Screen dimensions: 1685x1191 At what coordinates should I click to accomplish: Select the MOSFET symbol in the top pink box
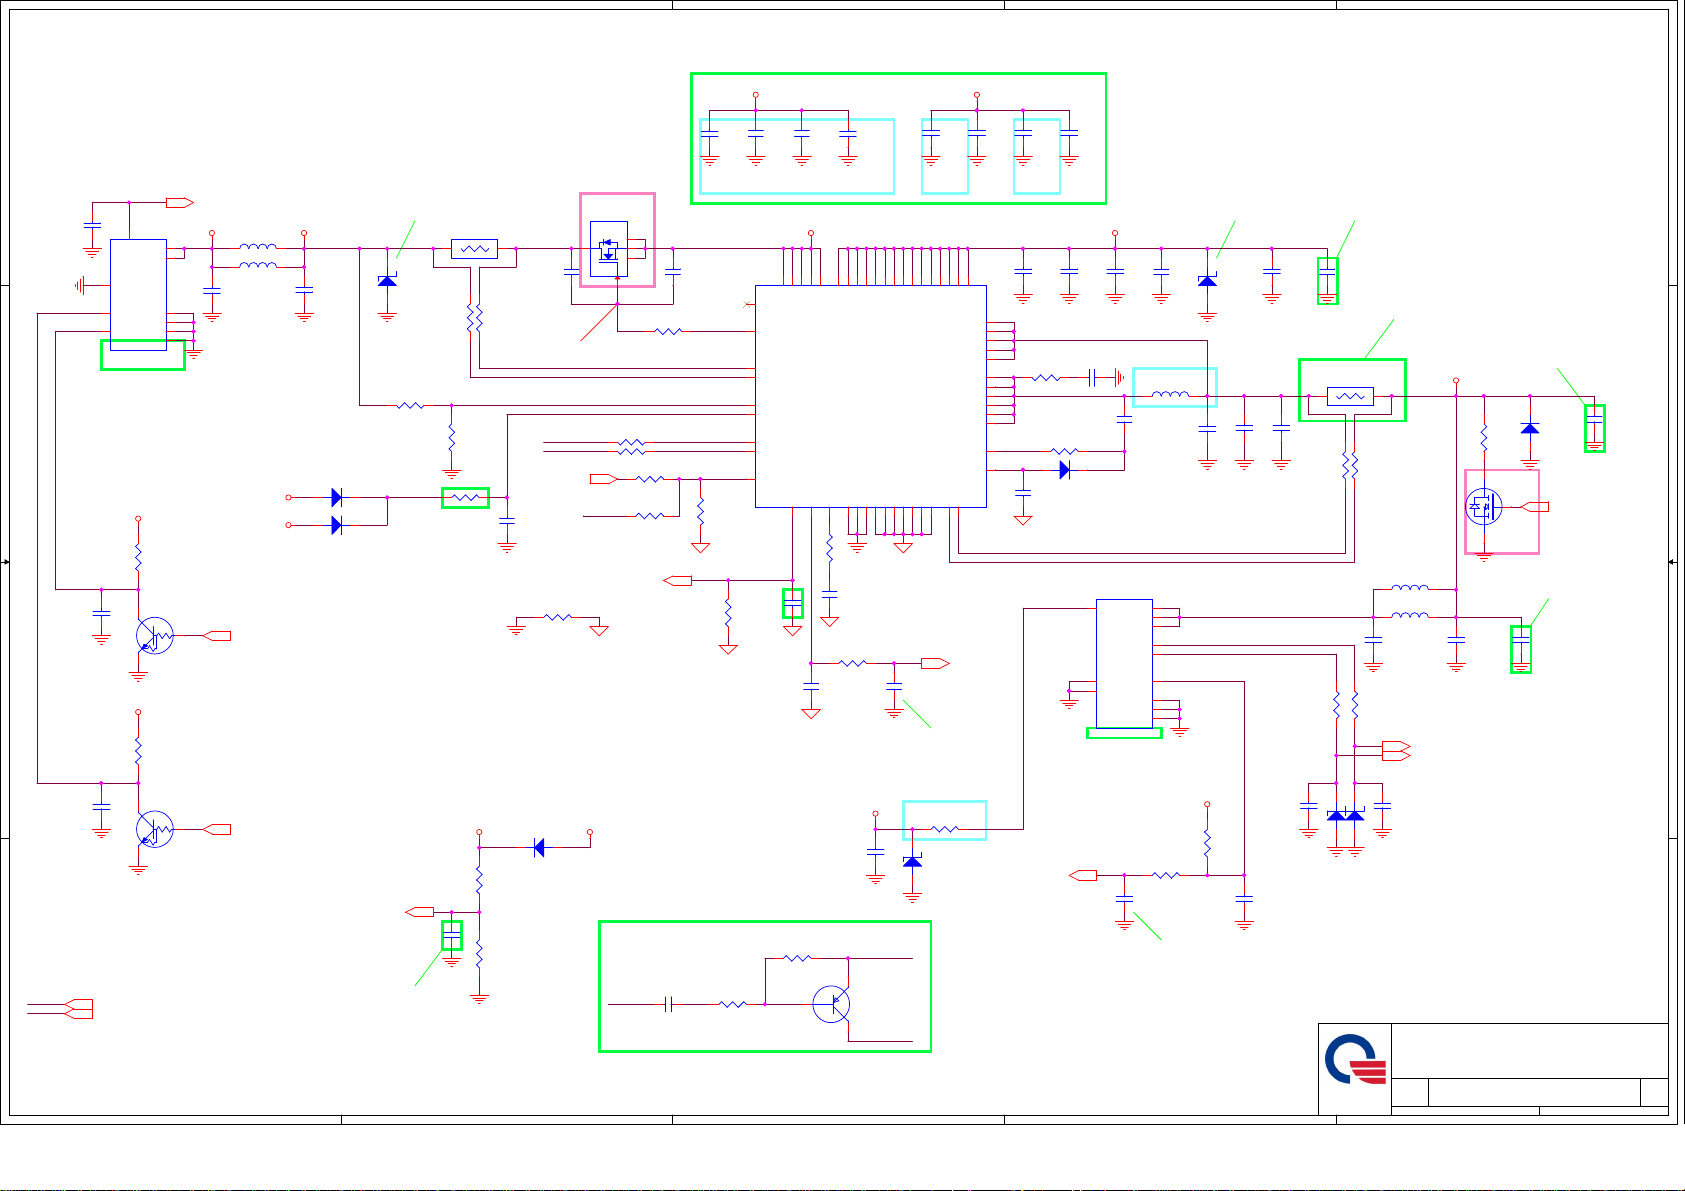[x=609, y=248]
